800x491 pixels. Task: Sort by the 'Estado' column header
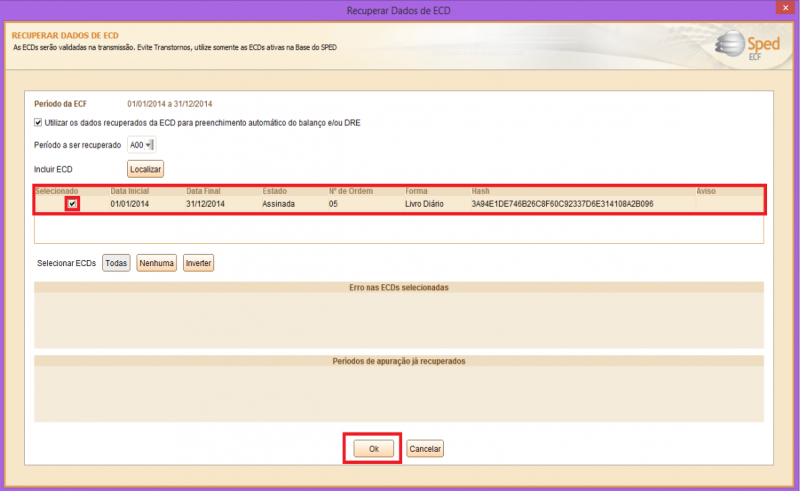274,190
